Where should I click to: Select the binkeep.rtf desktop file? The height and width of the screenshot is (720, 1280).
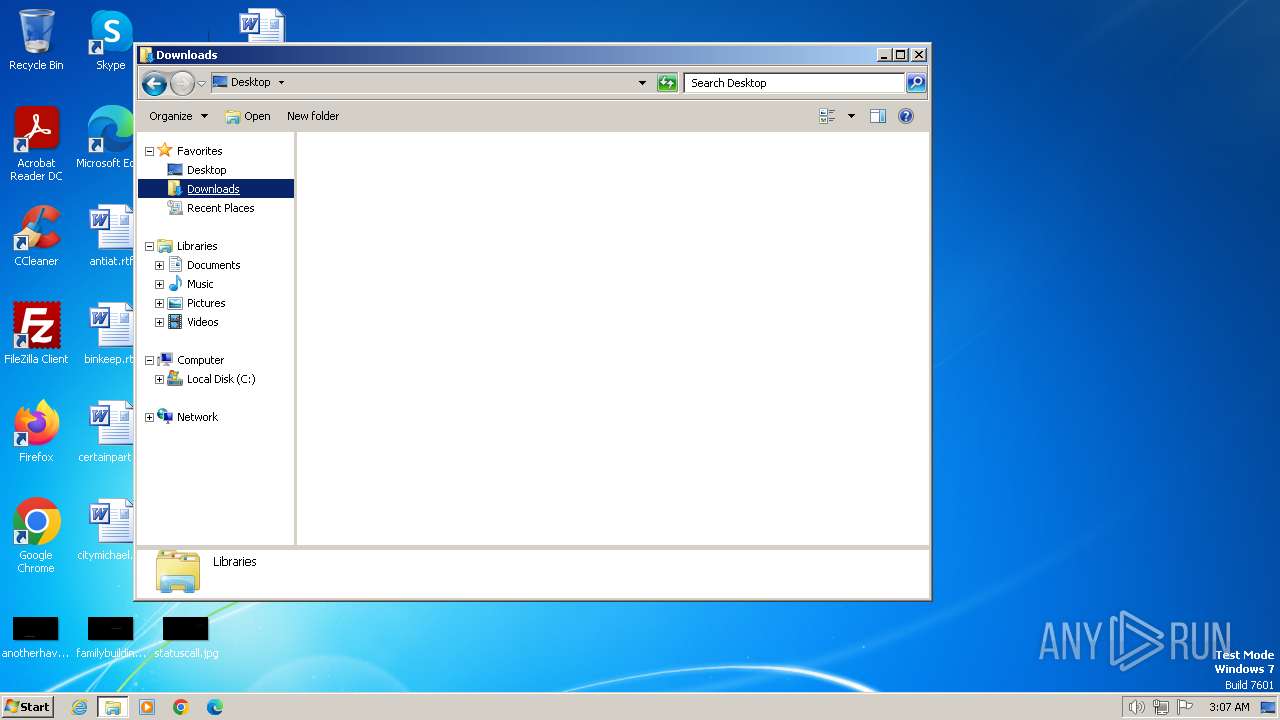click(110, 334)
